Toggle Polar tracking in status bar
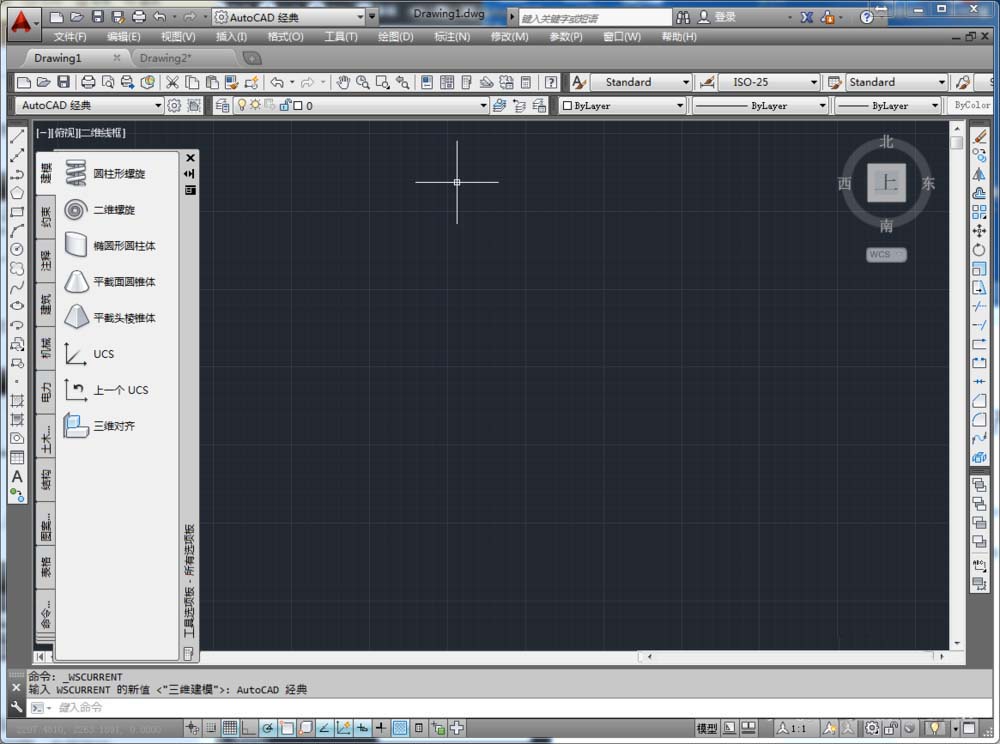Screen dimensions: 1000x744 [x=268, y=728]
